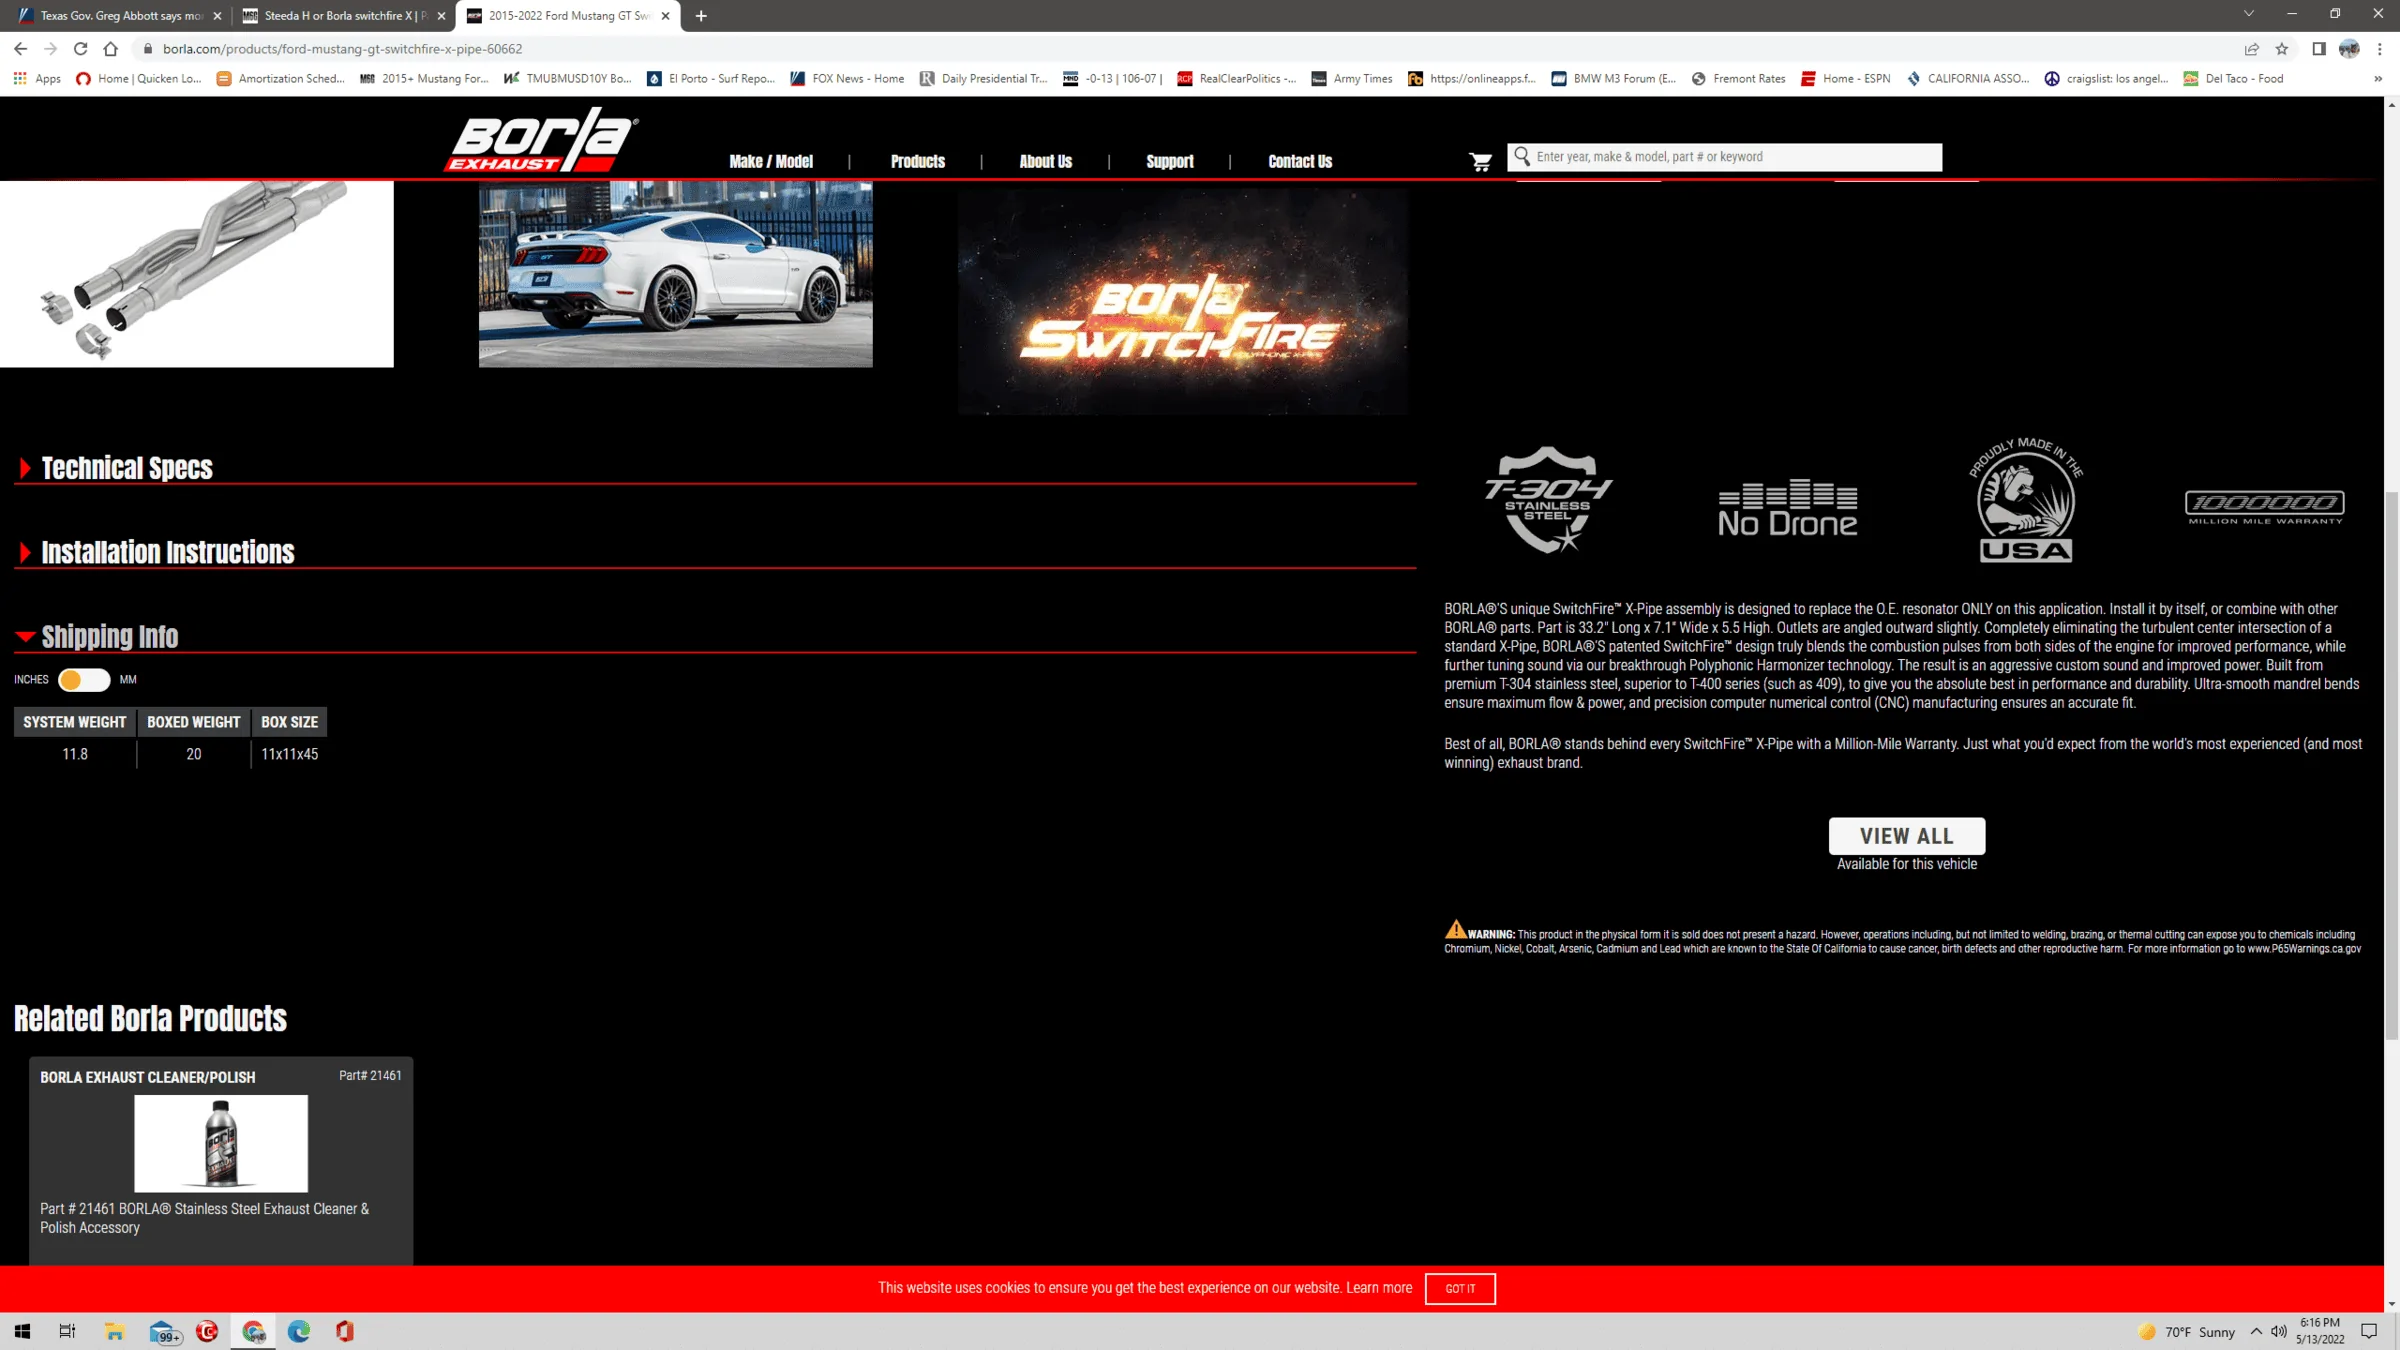
Task: Accept cookies with GOT IT button
Action: coord(1460,1288)
